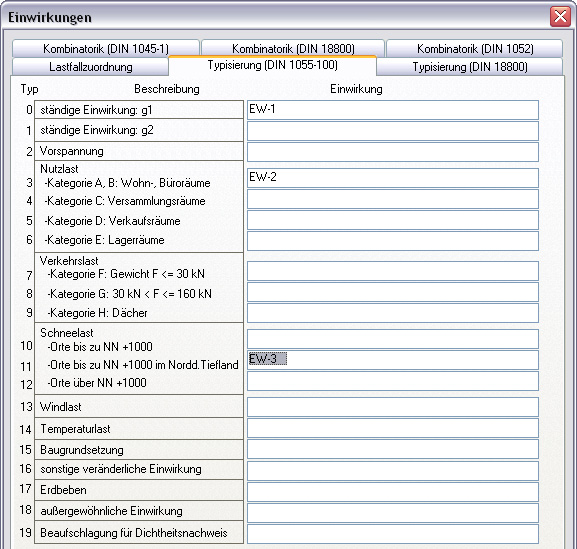Image resolution: width=577 pixels, height=549 pixels.
Task: Click the 'Baugrundsetzung' description cell
Action: point(139,450)
